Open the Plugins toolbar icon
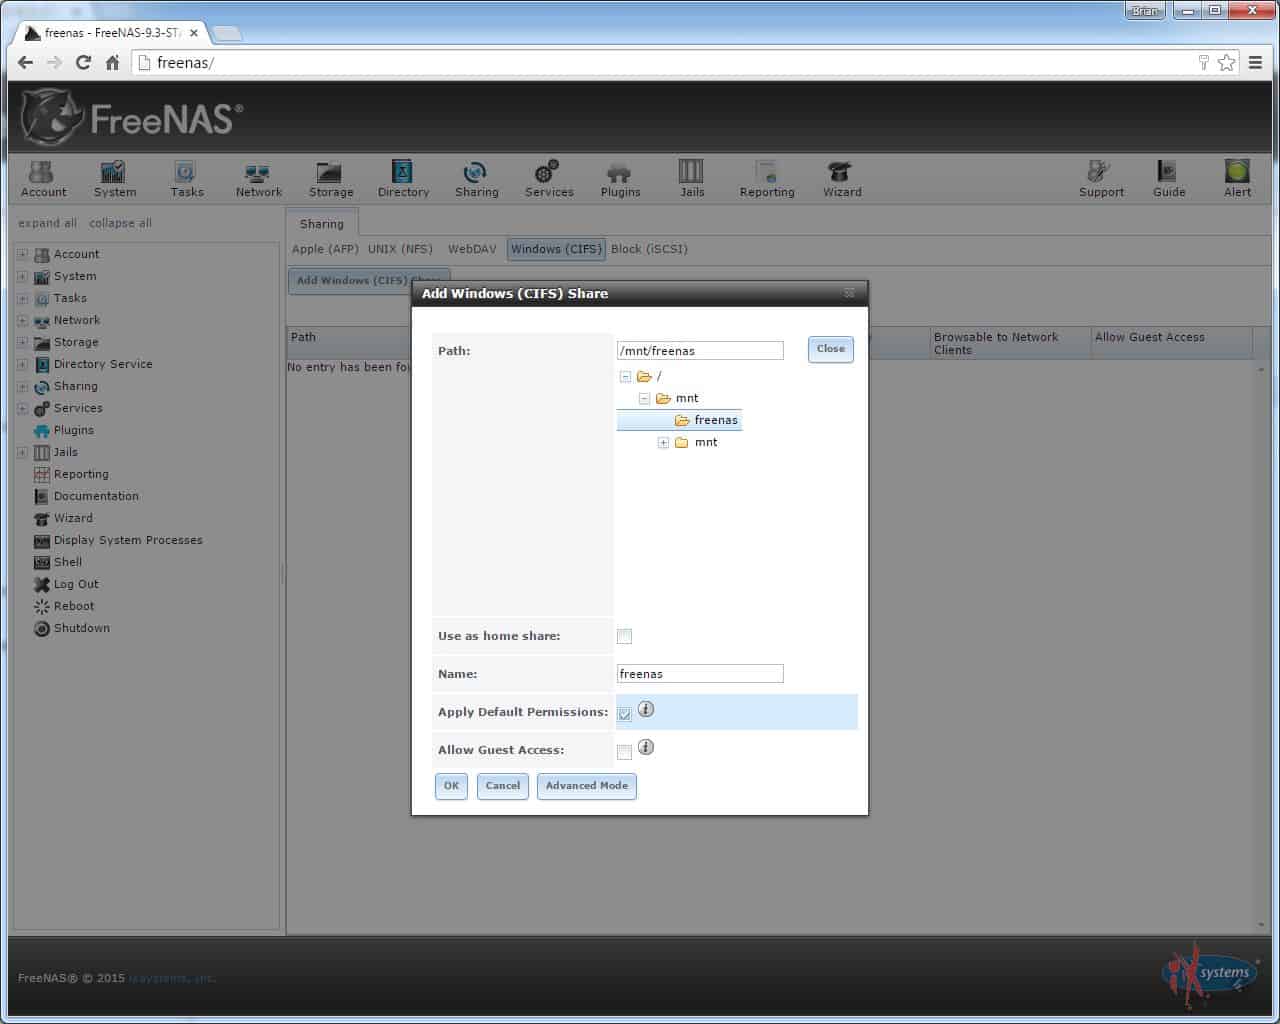1280x1024 pixels. 620,179
